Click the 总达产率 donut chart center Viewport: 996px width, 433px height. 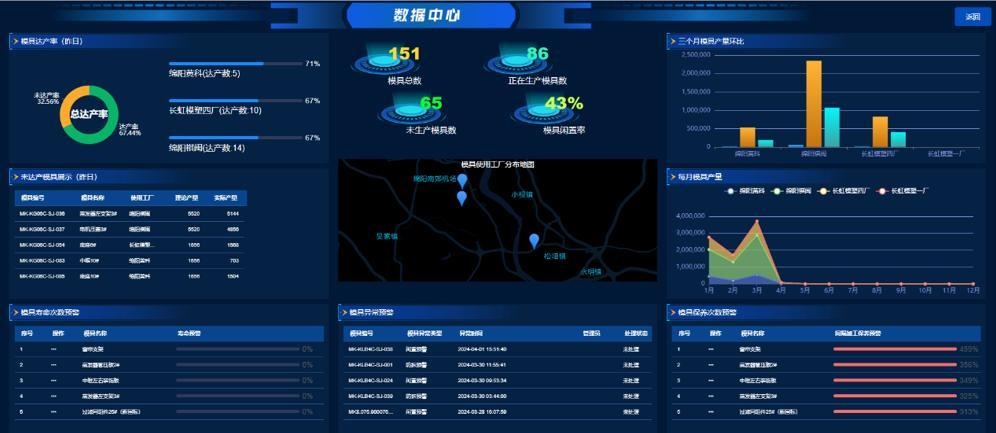88,114
